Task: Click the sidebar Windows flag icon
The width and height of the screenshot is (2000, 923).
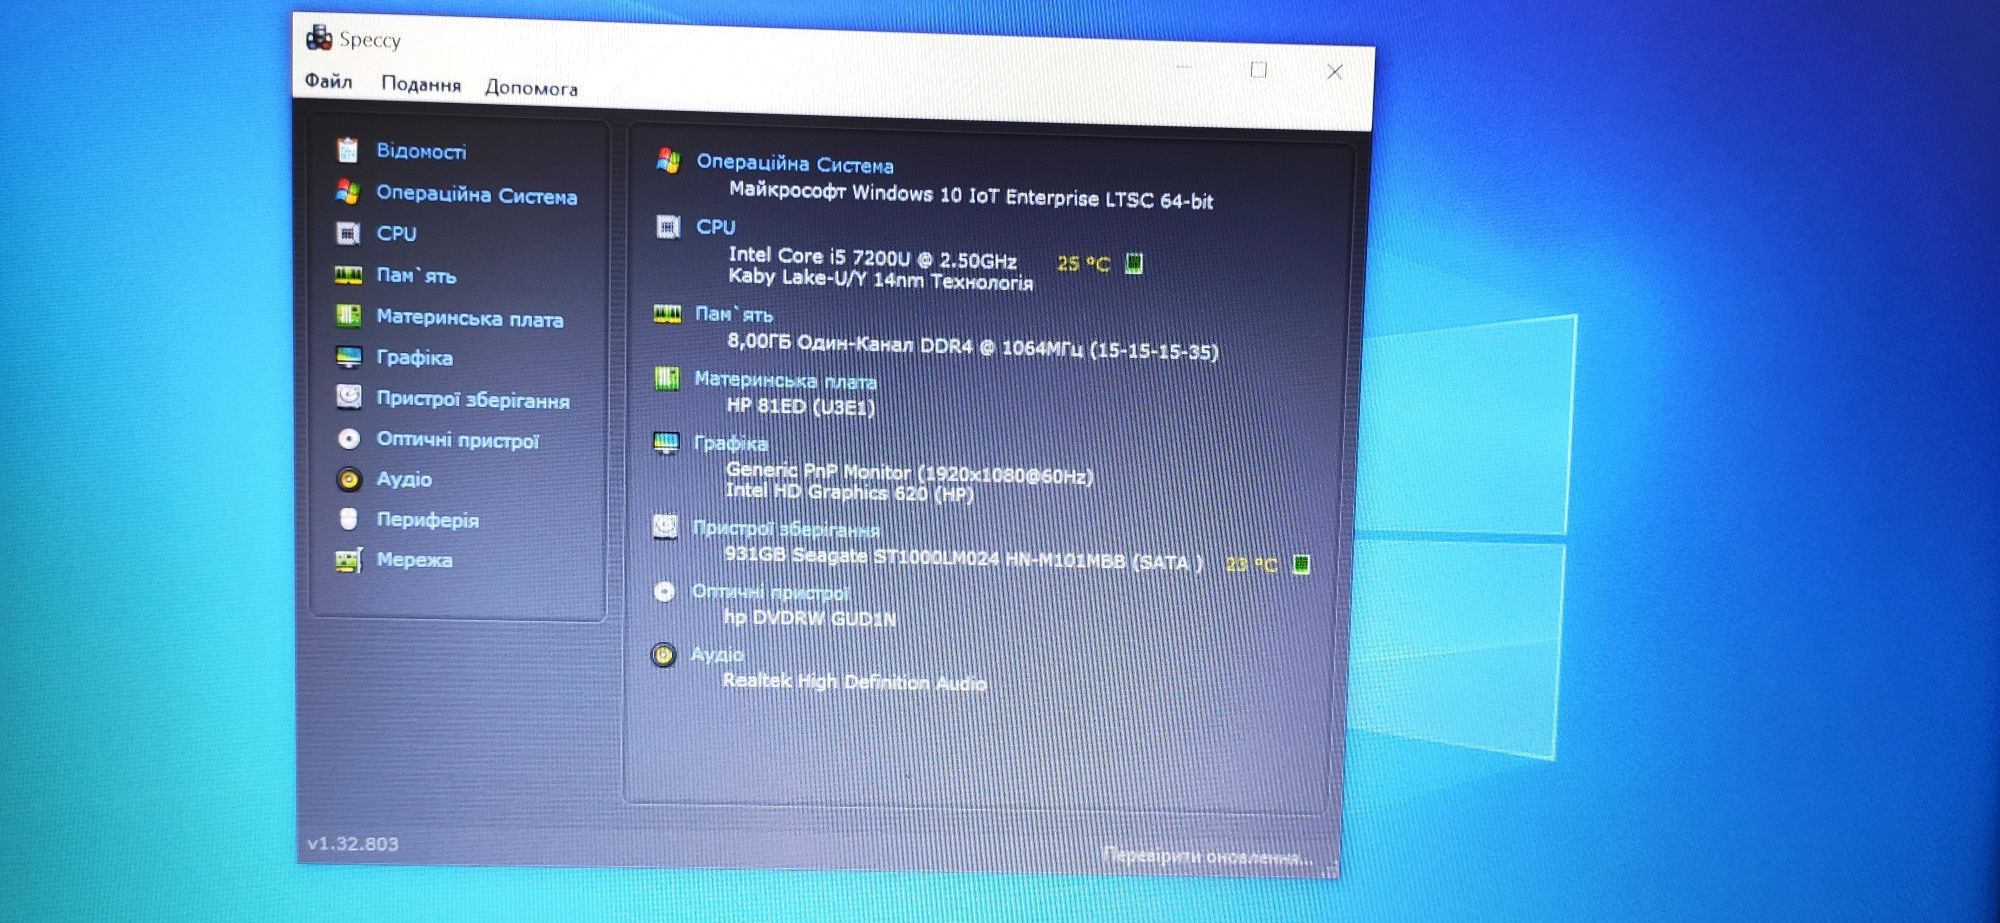Action: (347, 191)
